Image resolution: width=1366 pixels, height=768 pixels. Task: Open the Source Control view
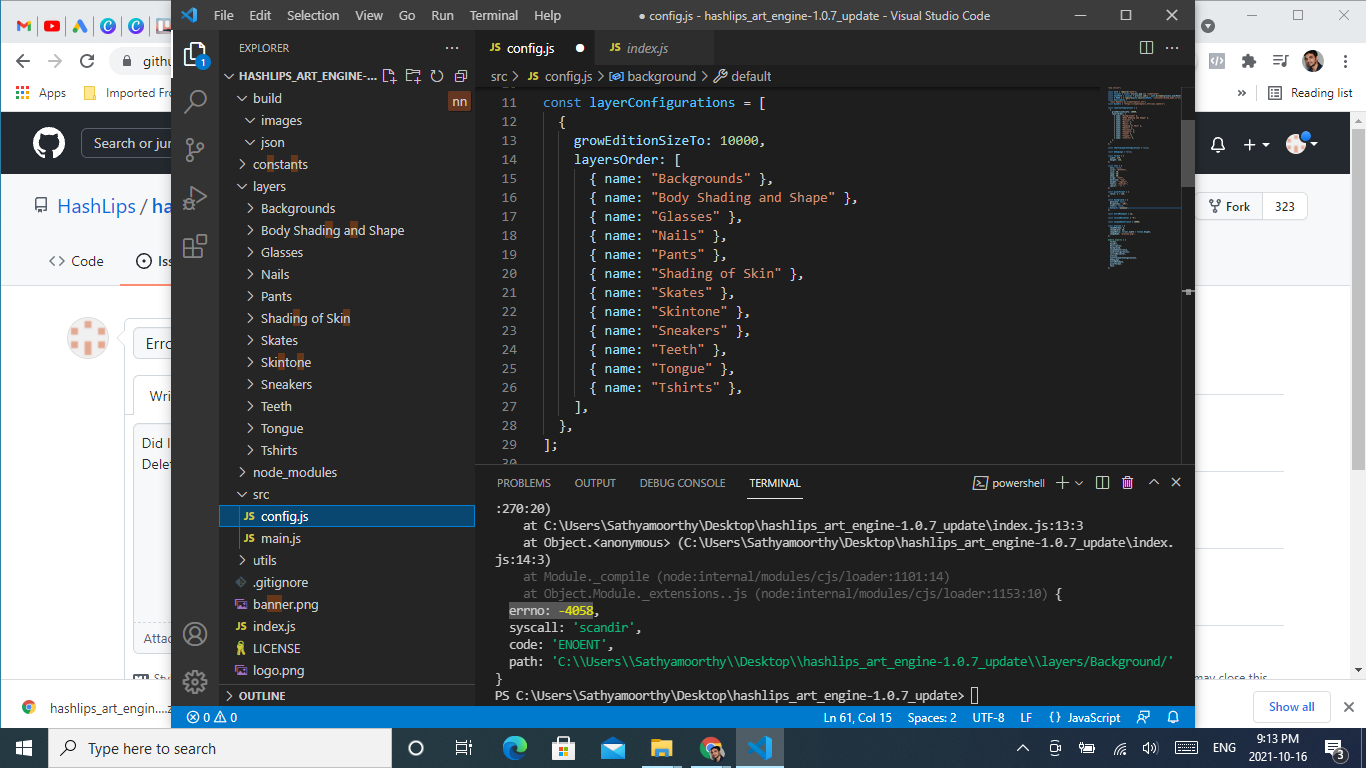click(196, 148)
